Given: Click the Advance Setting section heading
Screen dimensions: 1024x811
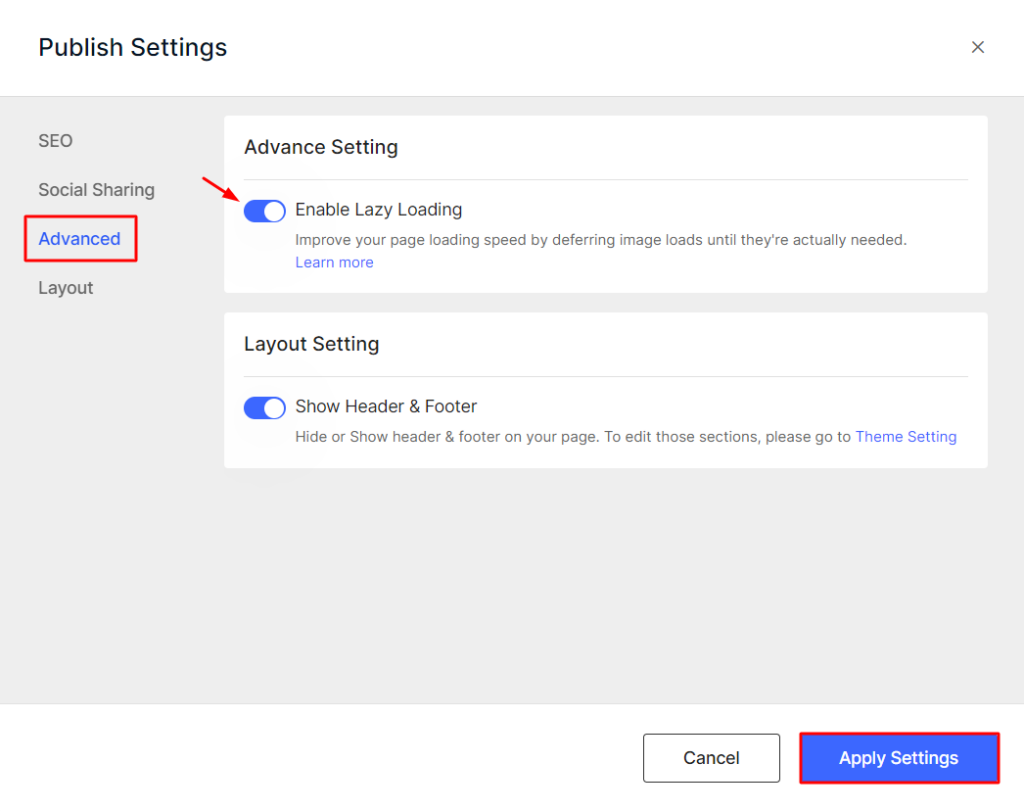Looking at the screenshot, I should tap(321, 147).
